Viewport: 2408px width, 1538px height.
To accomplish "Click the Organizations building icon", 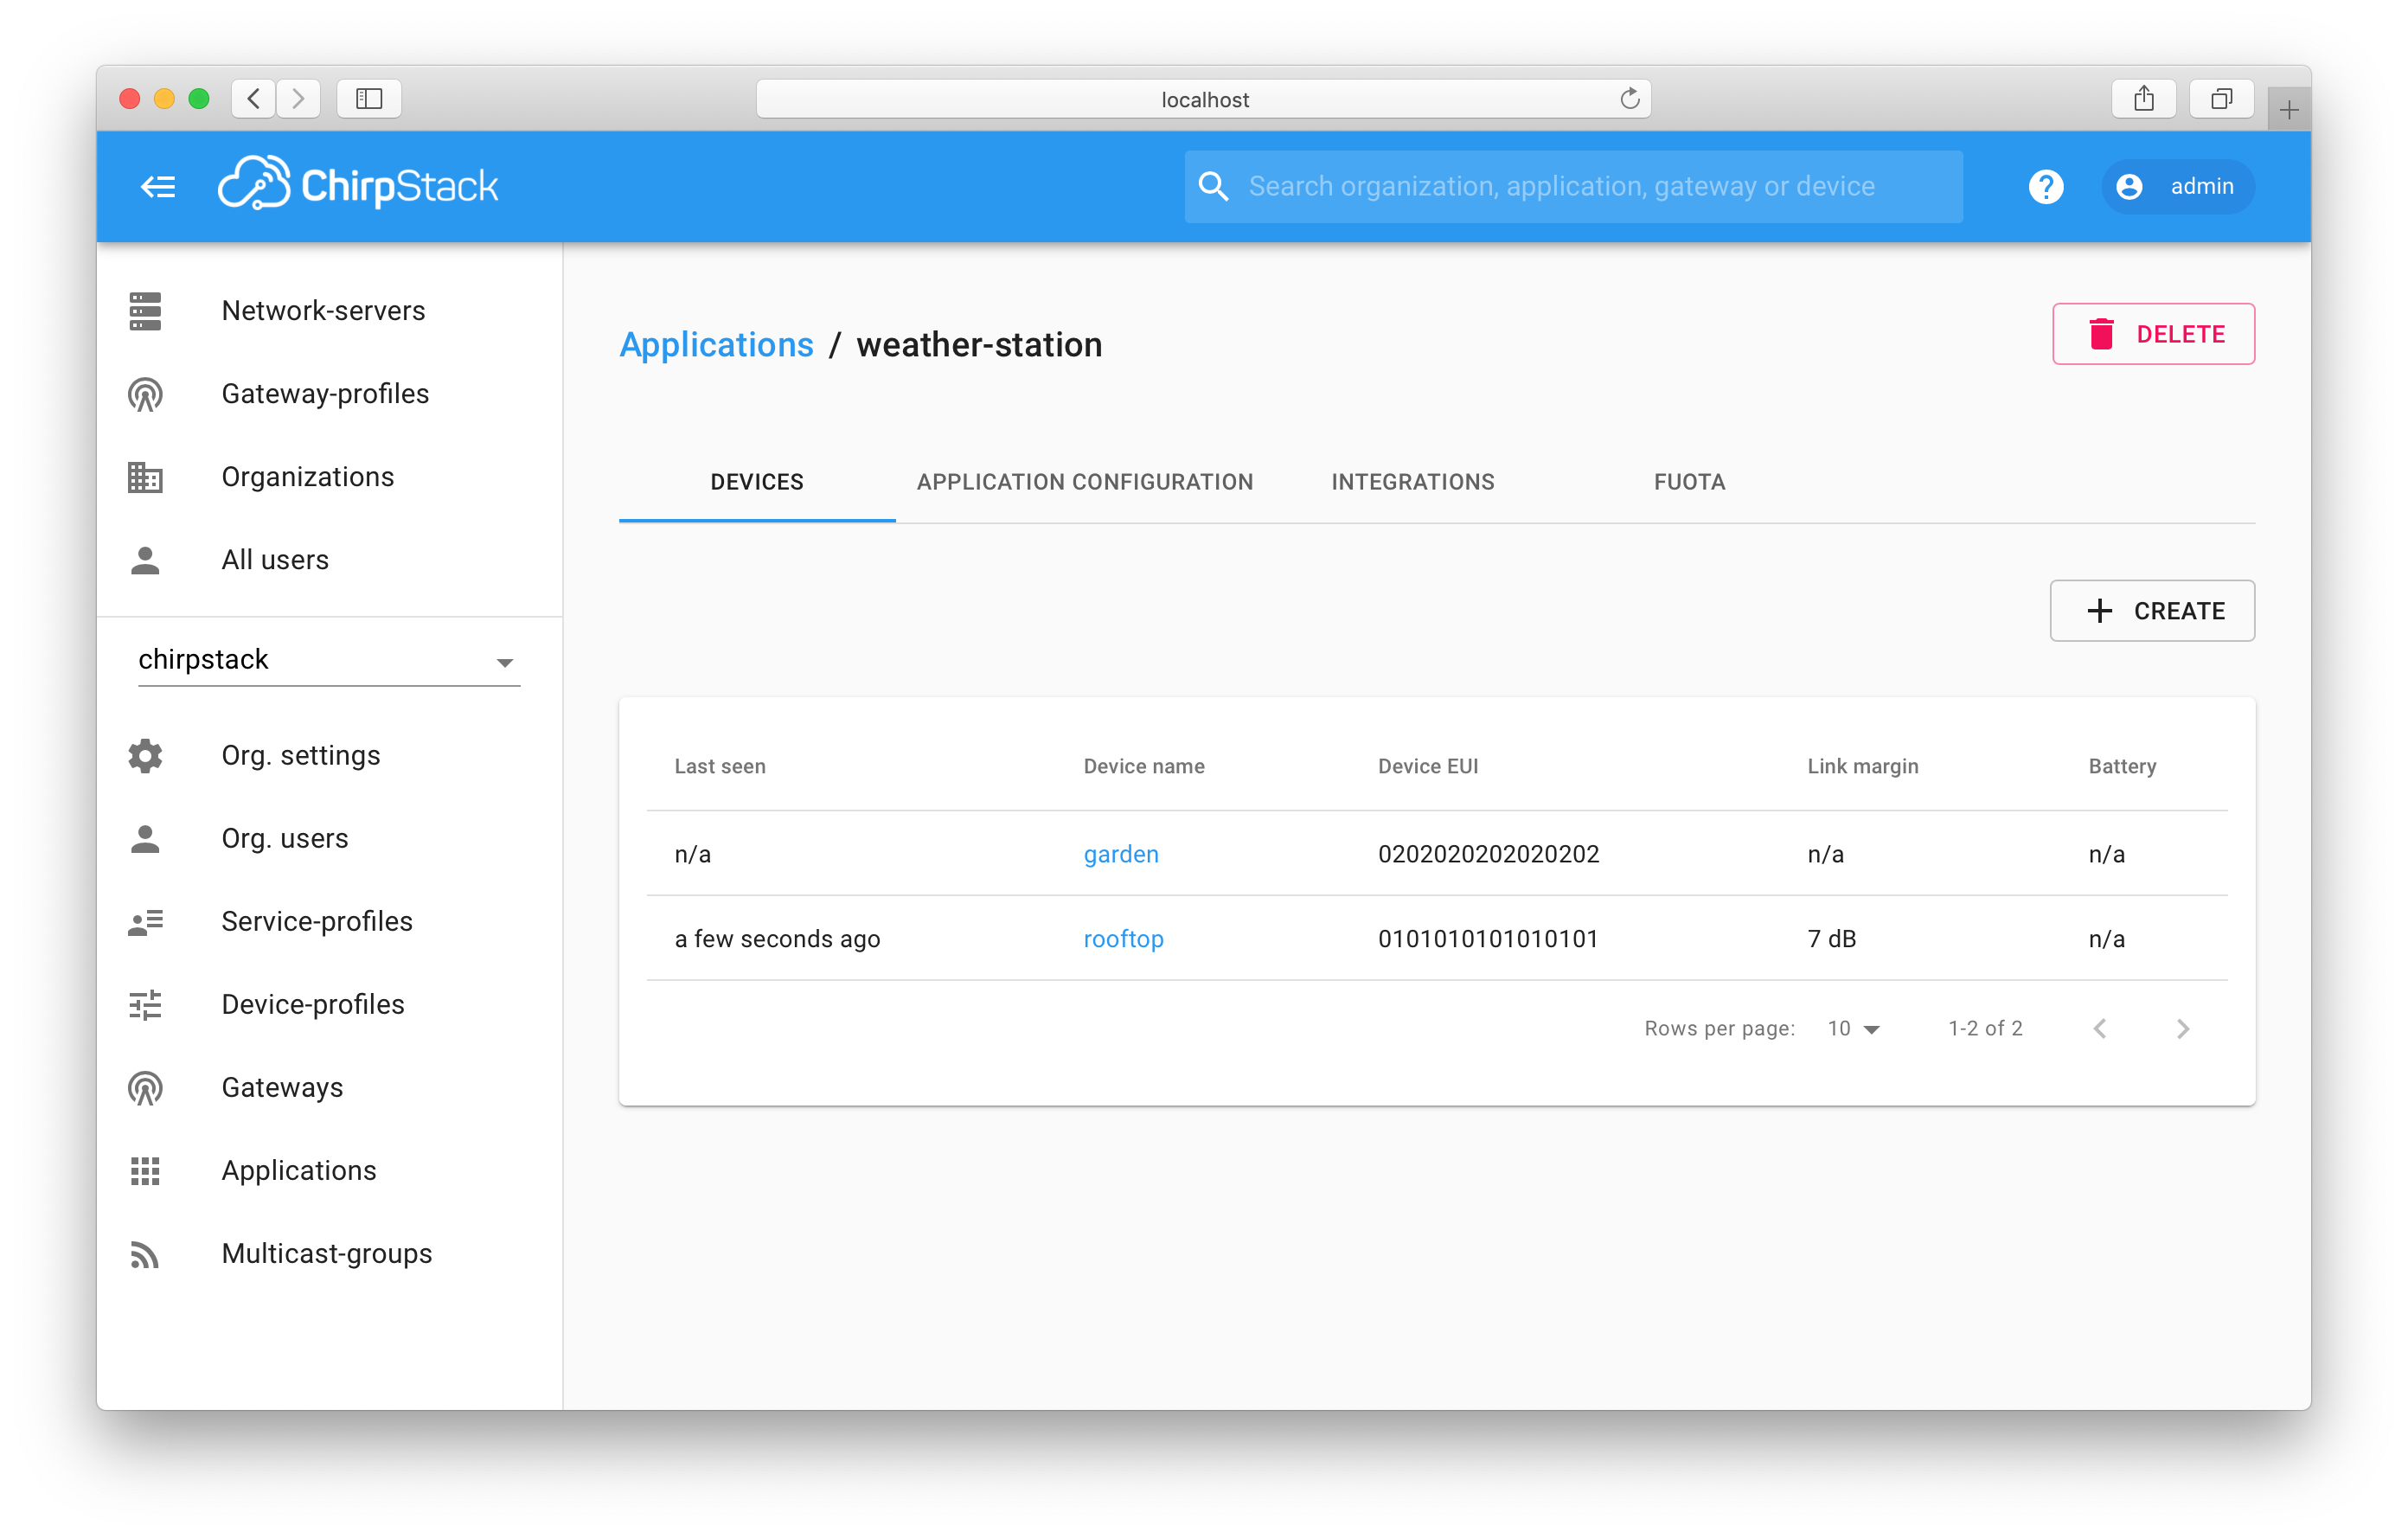I will coord(145,477).
